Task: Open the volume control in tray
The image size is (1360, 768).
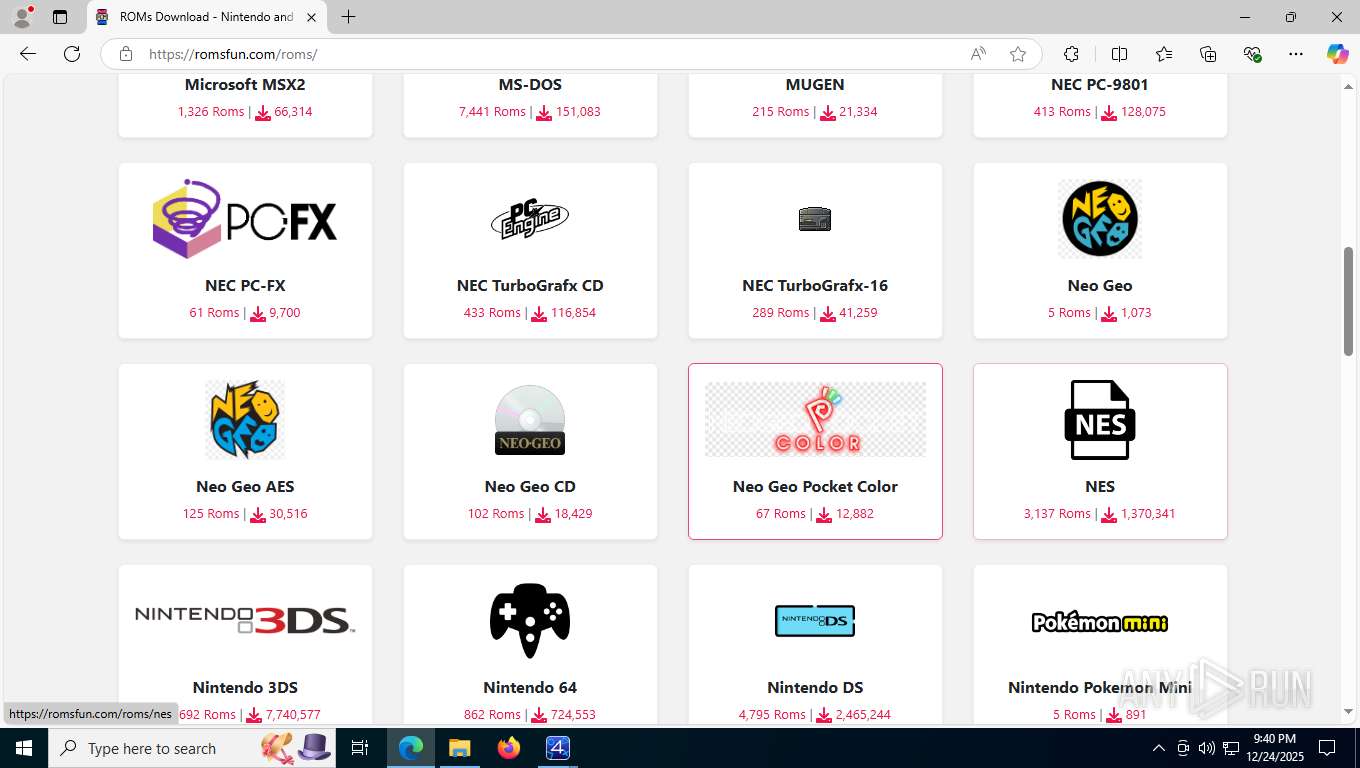Action: 1207,748
